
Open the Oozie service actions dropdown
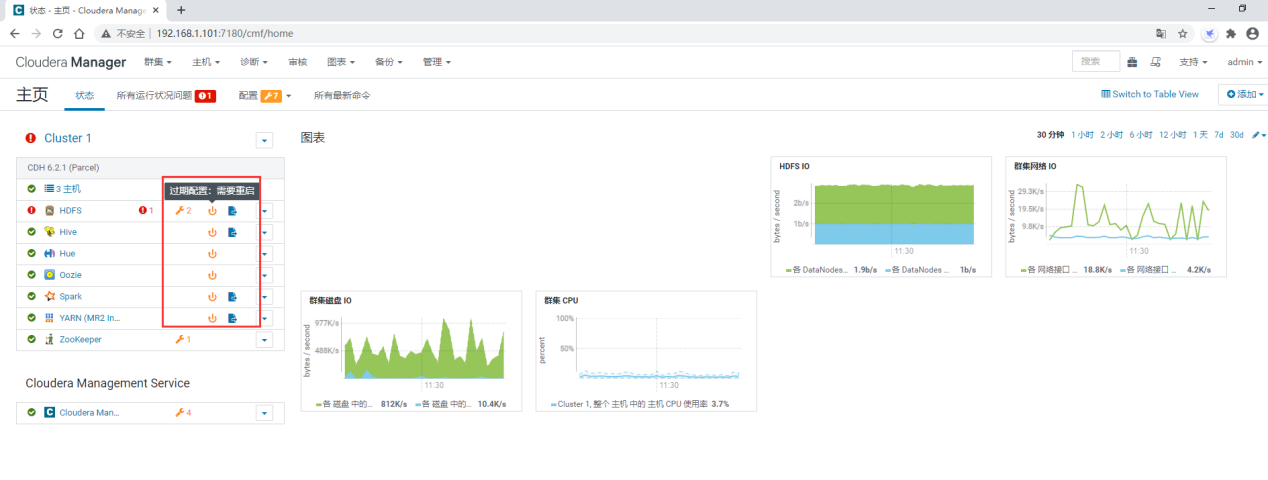265,275
